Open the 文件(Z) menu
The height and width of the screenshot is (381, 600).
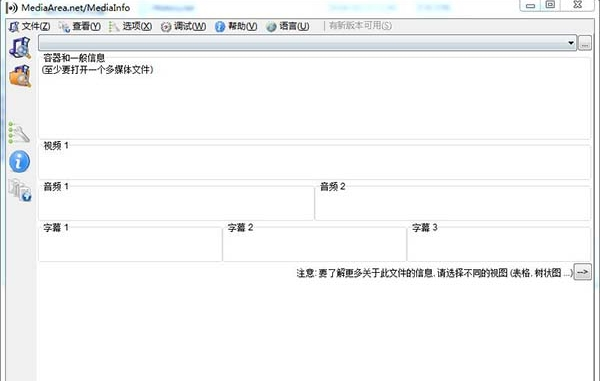coord(29,26)
